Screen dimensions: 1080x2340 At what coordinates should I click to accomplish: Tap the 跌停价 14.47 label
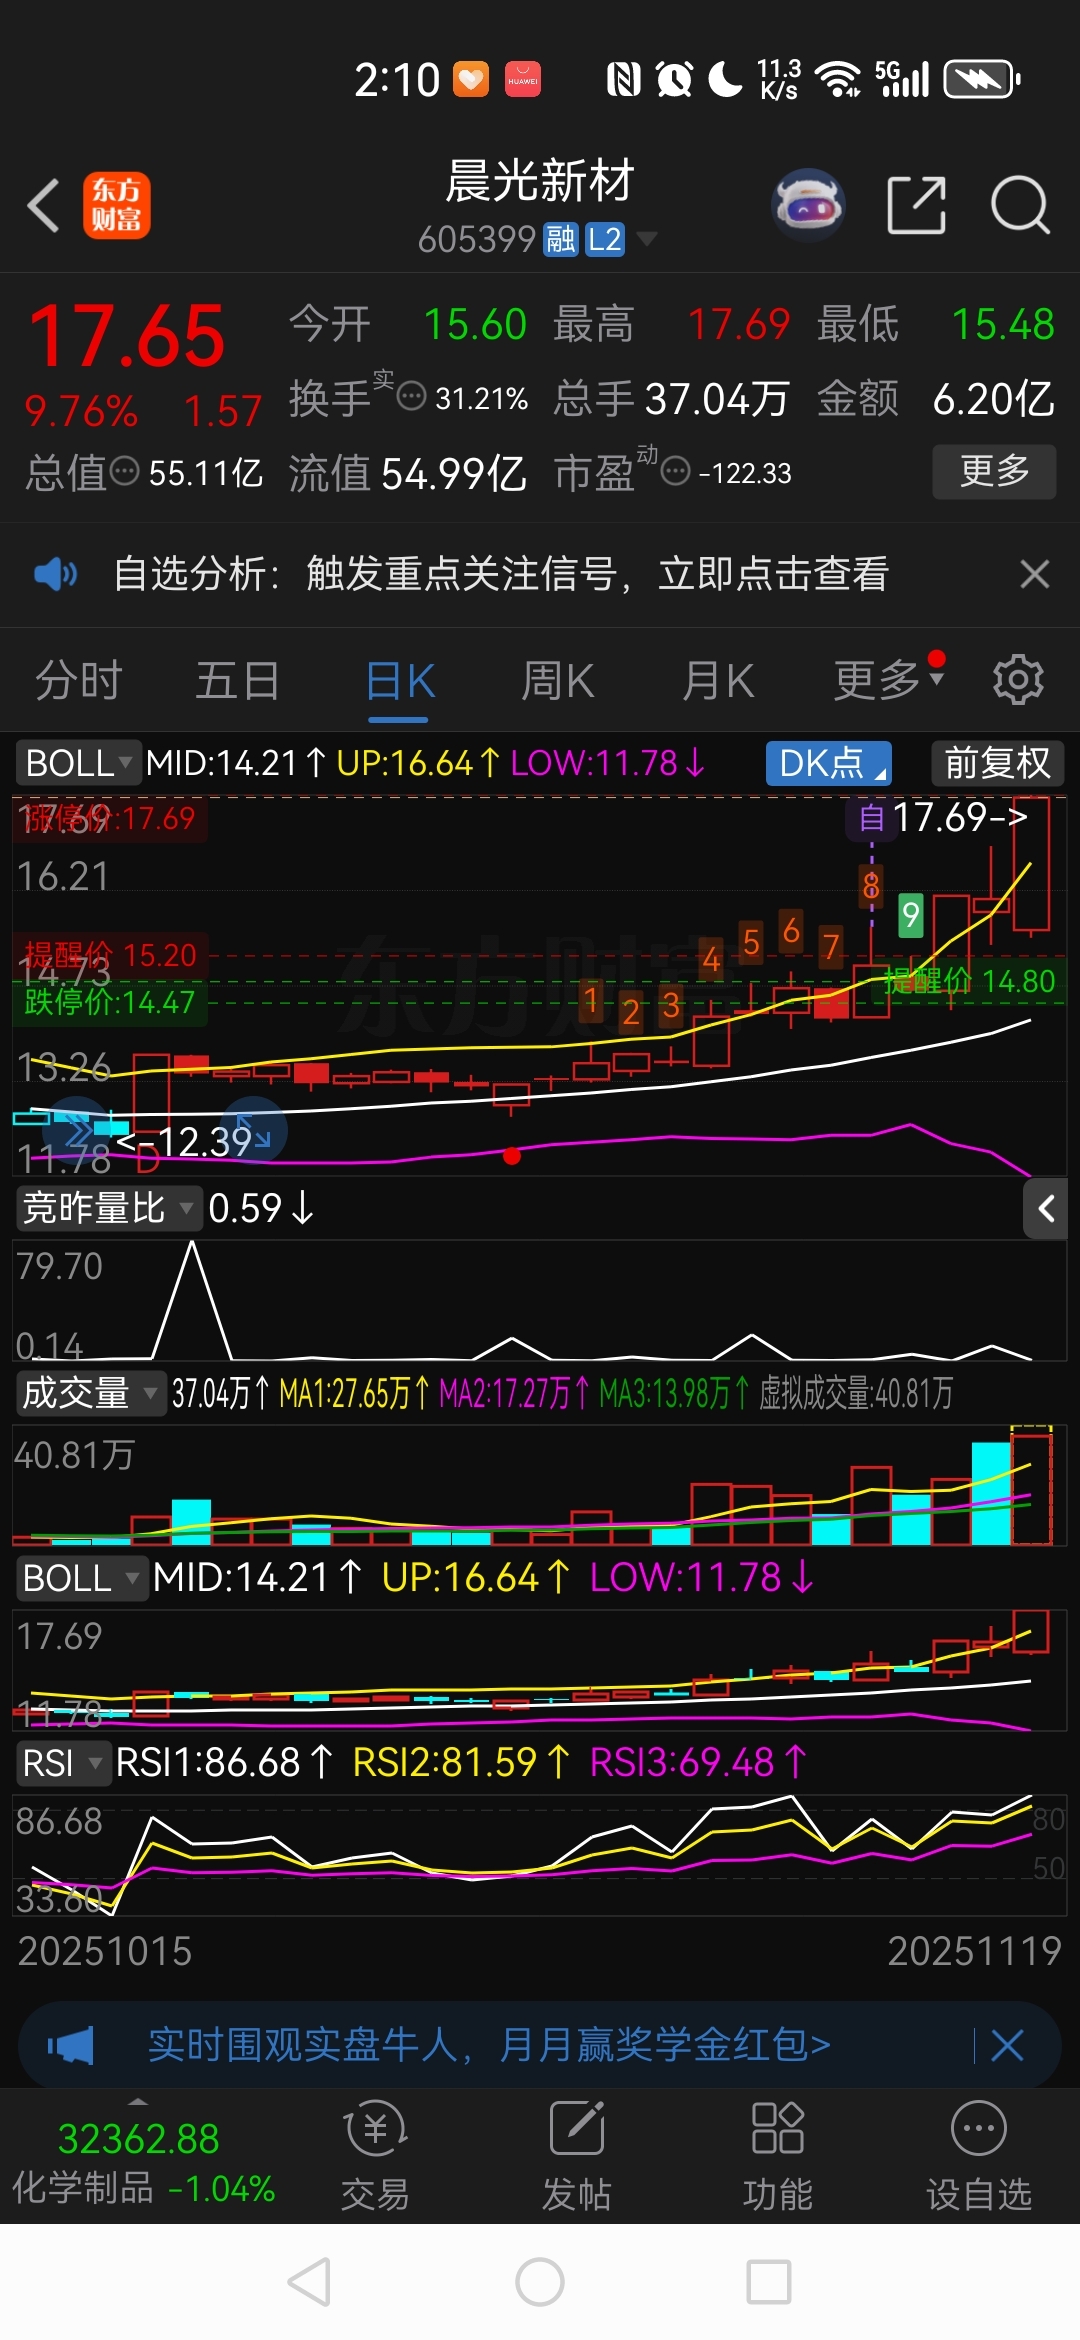click(110, 1002)
